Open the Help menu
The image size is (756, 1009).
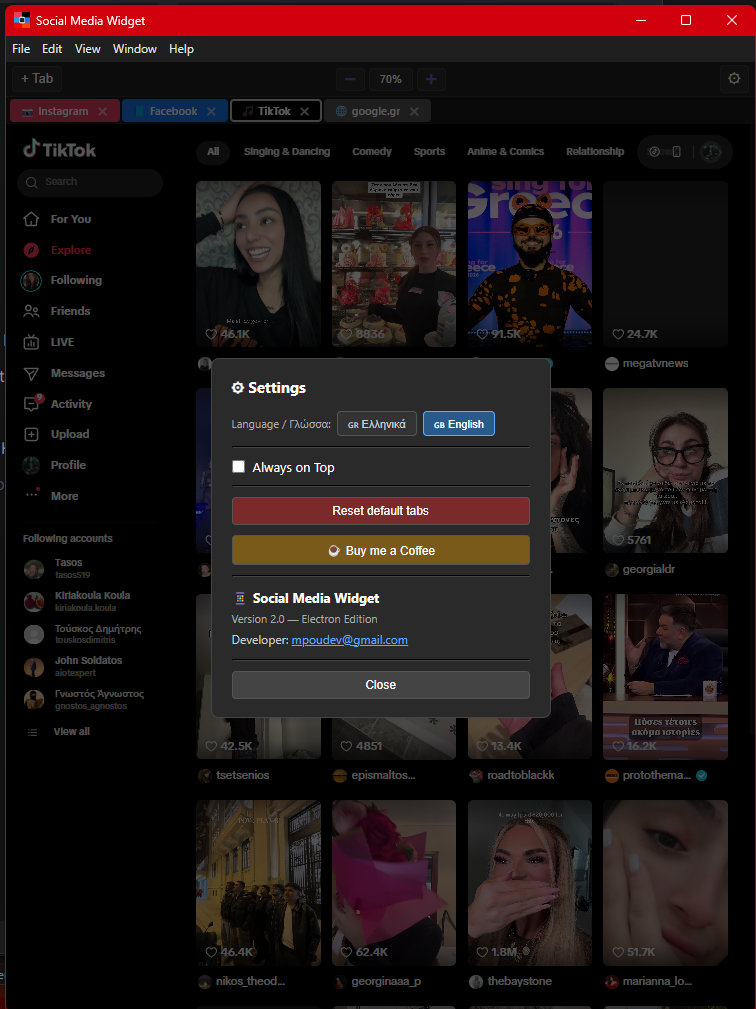pyautogui.click(x=181, y=49)
